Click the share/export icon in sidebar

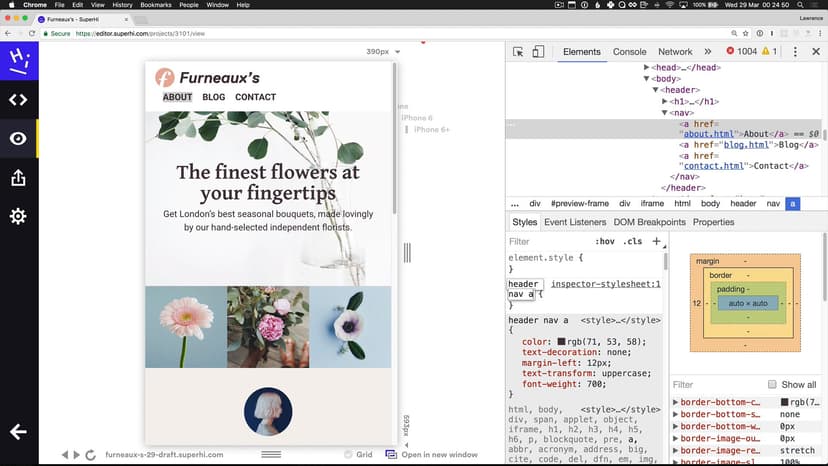[x=18, y=178]
